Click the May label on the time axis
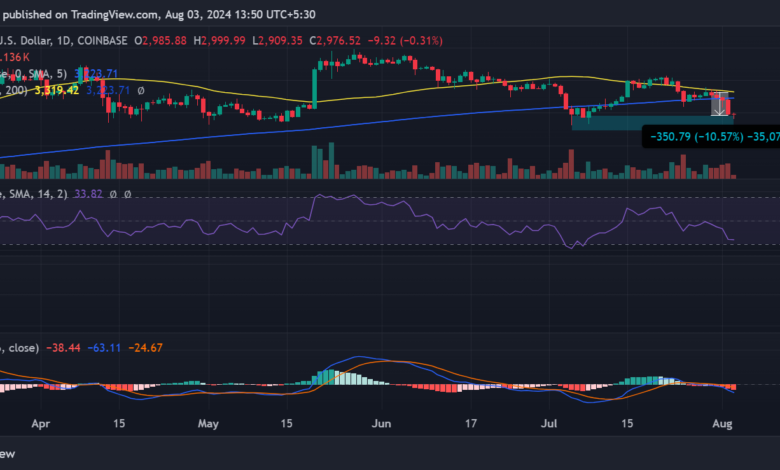Image resolution: width=780 pixels, height=470 pixels. (208, 423)
